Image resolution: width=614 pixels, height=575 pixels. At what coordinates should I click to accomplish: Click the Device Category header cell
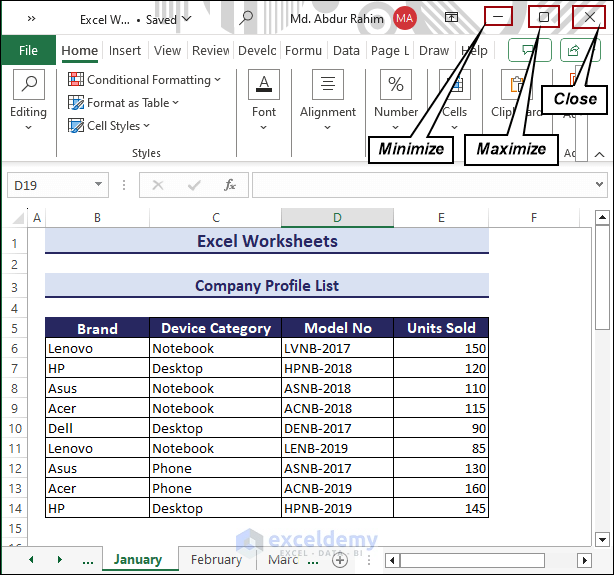pos(216,328)
